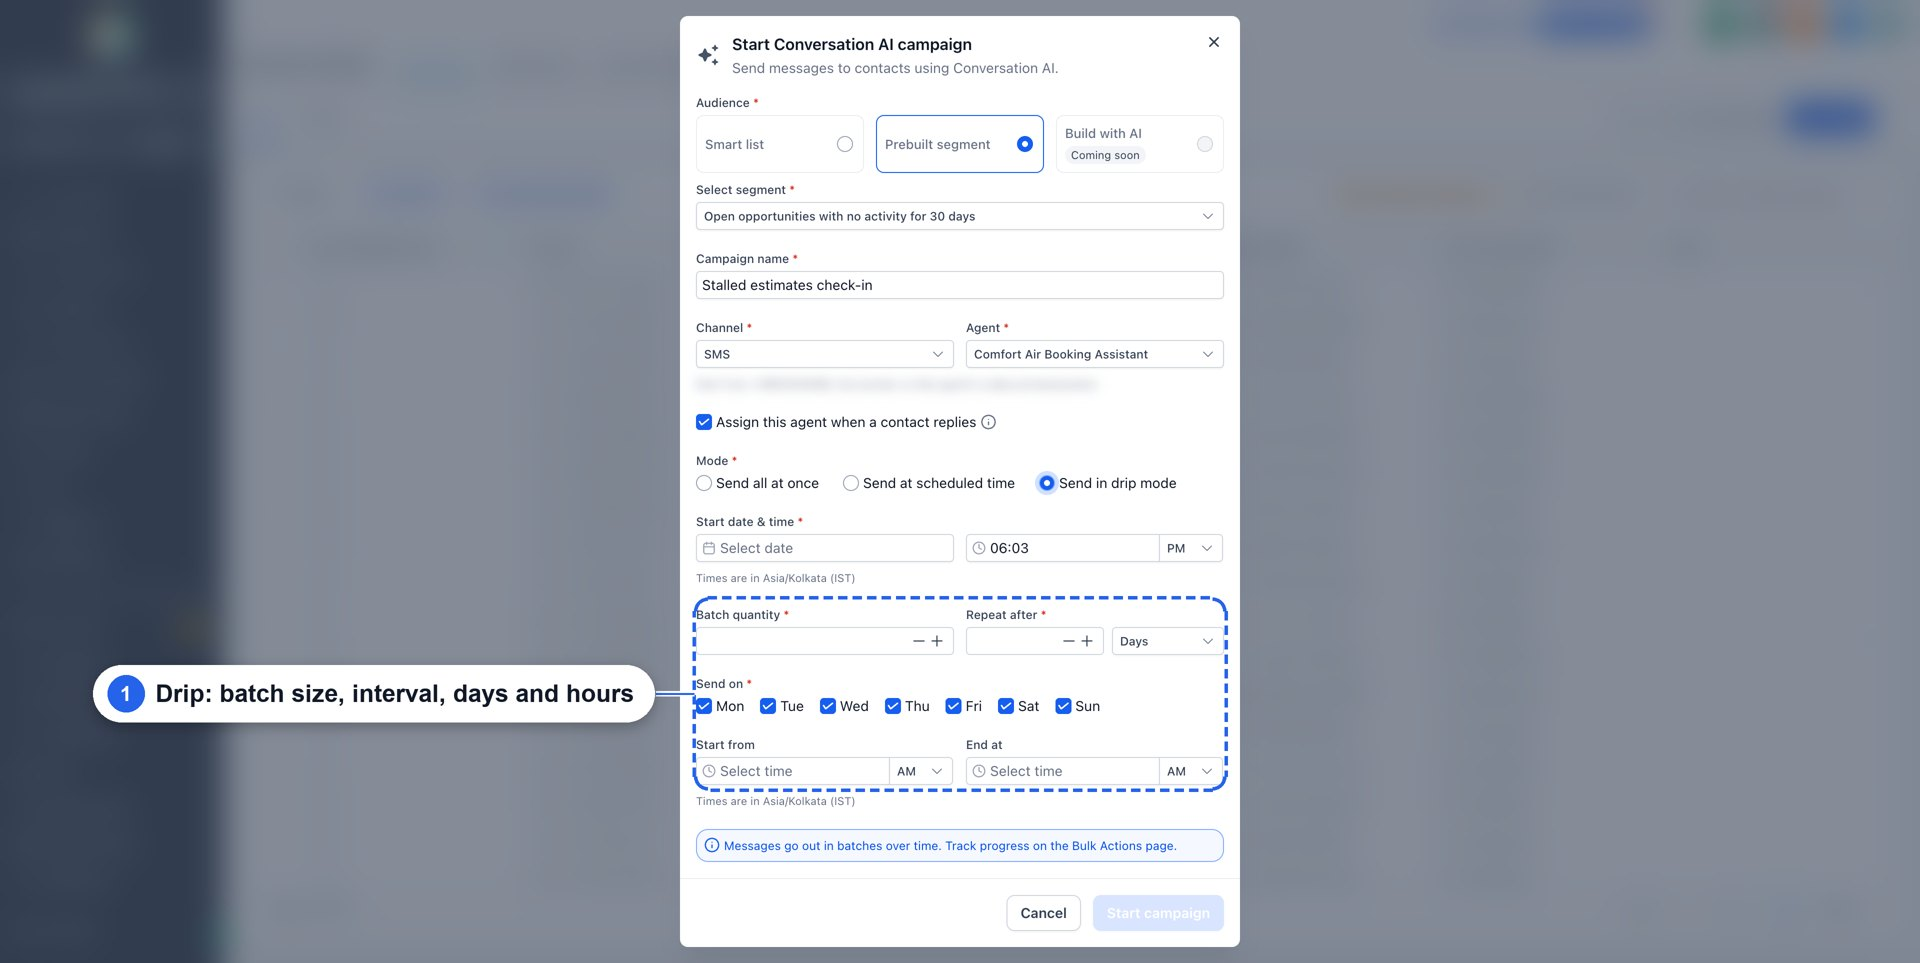Image resolution: width=1920 pixels, height=963 pixels.
Task: Open the Days interval unit dropdown
Action: pyautogui.click(x=1168, y=641)
